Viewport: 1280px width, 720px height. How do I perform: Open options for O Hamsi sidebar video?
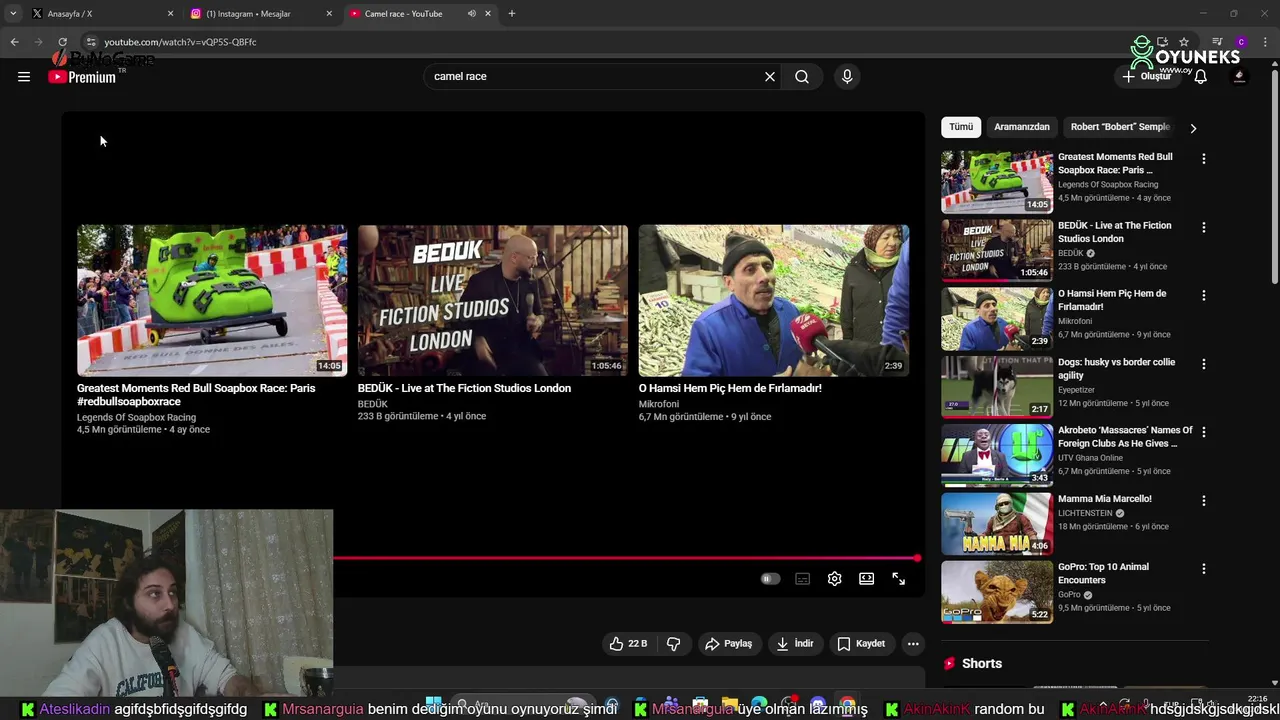click(x=1204, y=295)
